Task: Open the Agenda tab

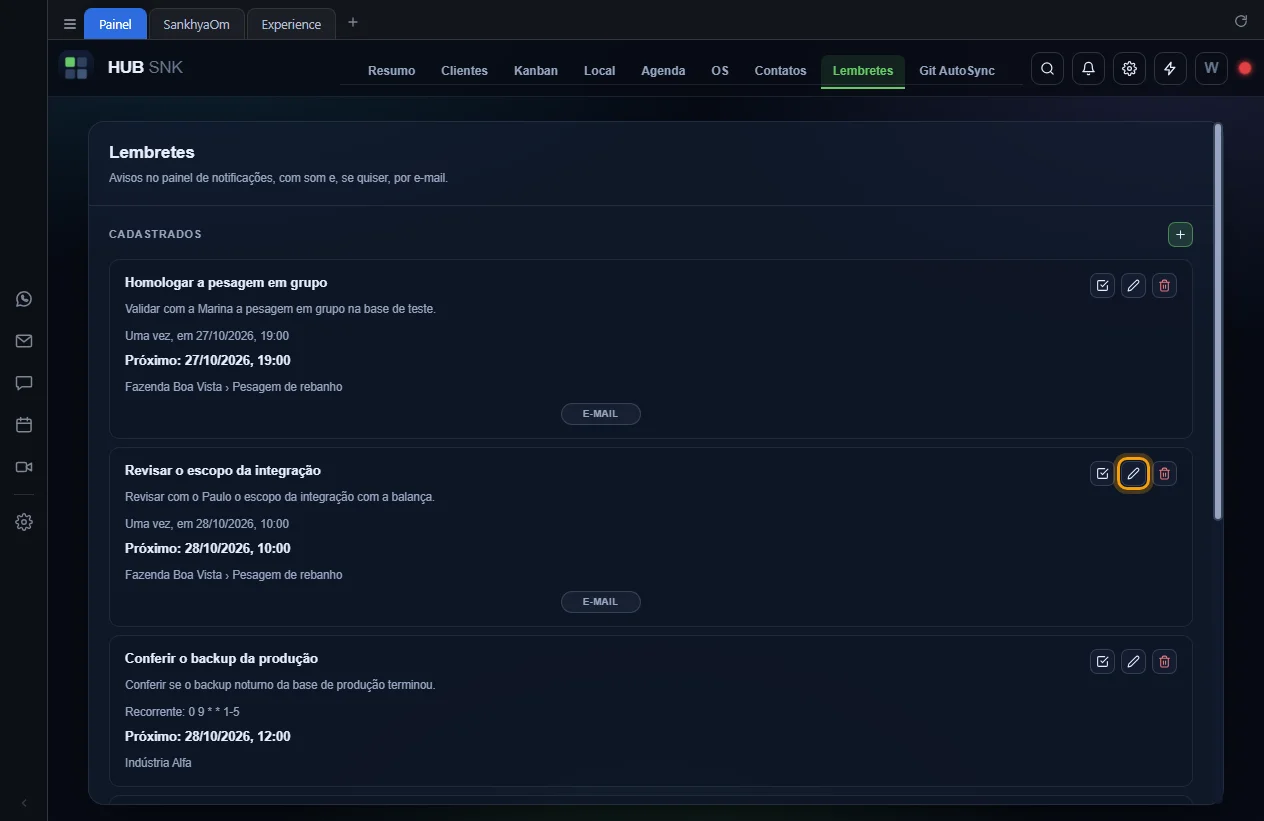Action: [663, 71]
